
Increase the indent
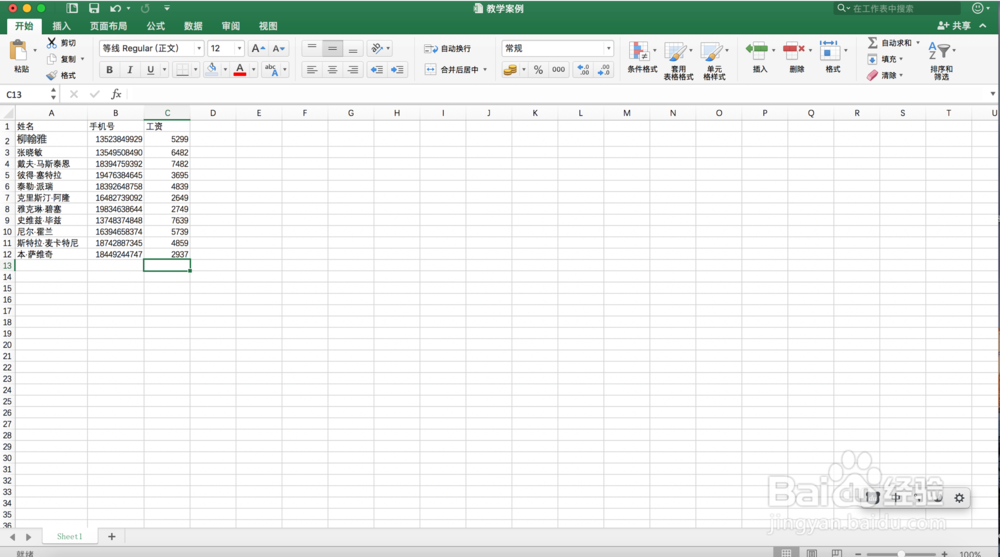[x=397, y=70]
